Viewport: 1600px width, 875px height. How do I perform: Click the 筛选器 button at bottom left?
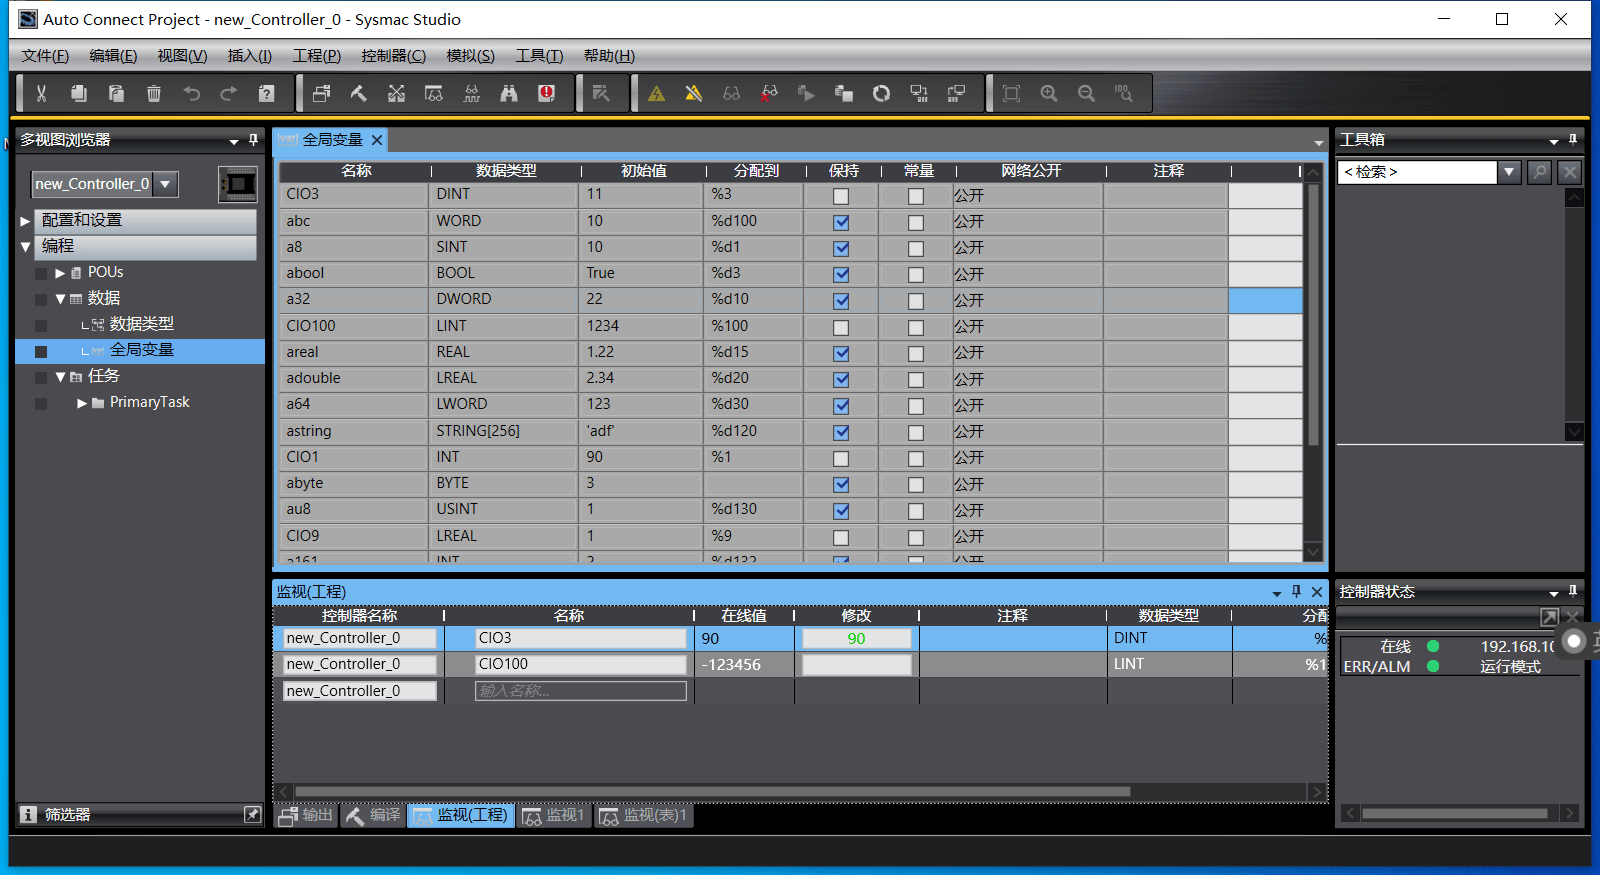[x=68, y=815]
